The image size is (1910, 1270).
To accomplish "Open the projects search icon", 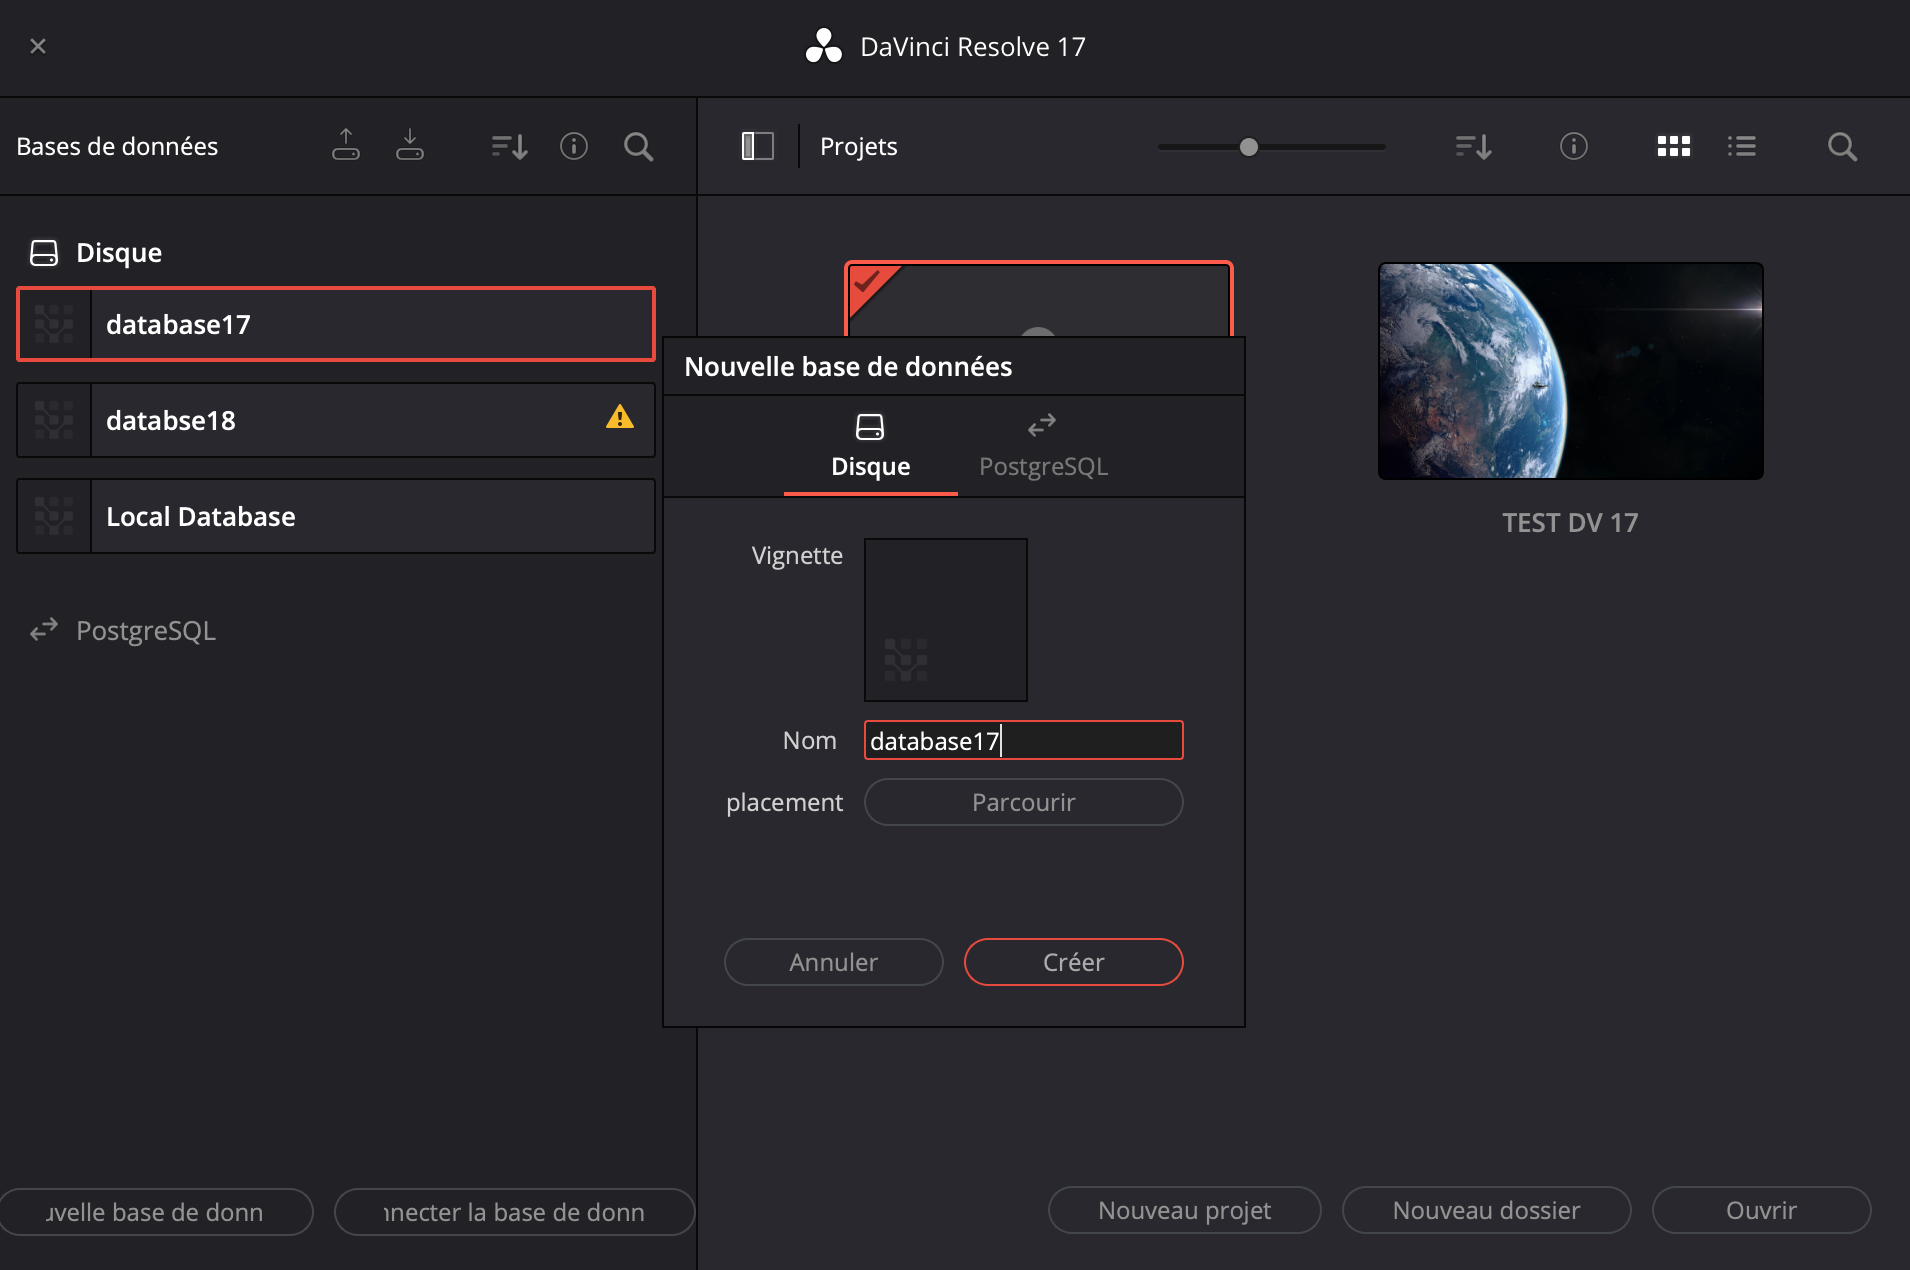I will [x=1843, y=146].
